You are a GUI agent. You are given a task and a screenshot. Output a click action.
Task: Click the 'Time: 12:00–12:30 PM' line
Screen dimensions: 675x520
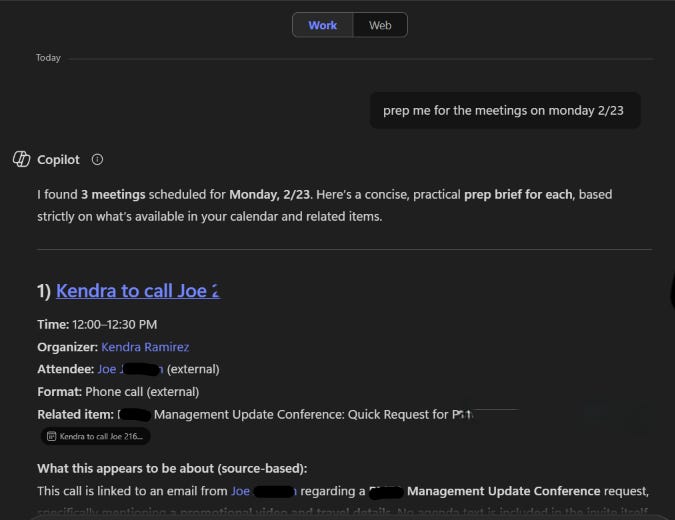coord(97,325)
